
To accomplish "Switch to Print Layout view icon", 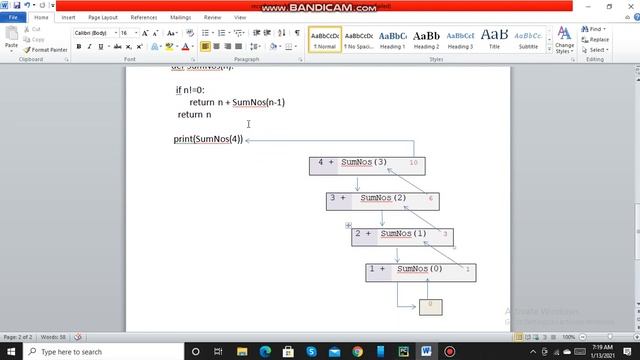I will [519, 337].
